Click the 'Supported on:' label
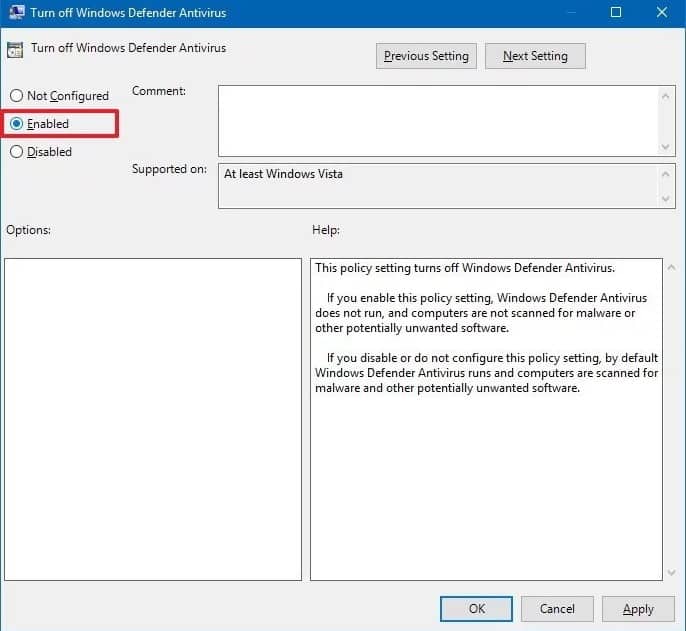This screenshot has height=631, width=686. (169, 169)
